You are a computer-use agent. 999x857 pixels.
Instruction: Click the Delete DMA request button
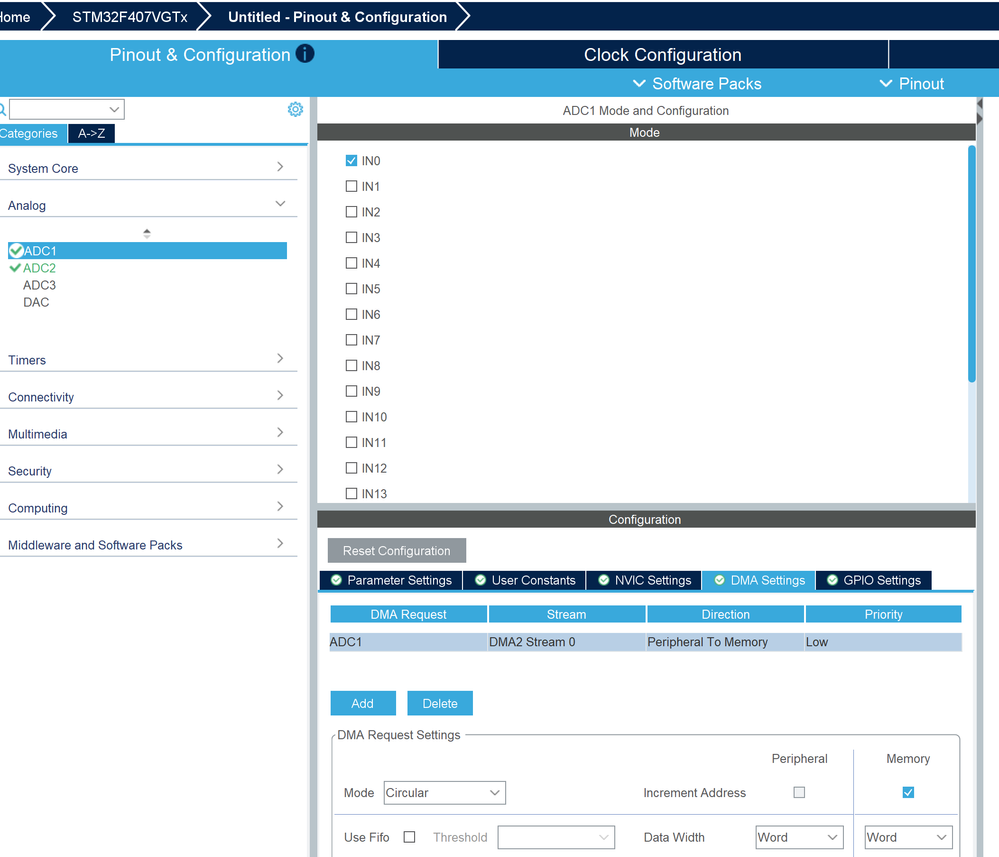pos(440,703)
